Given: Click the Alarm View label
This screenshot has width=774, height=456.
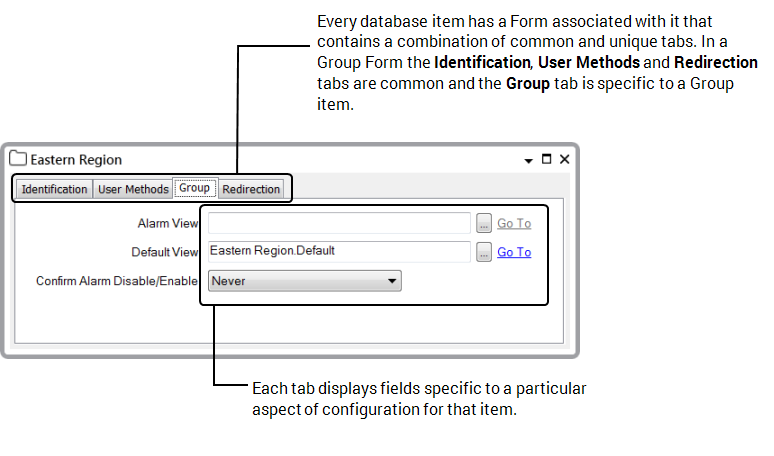Looking at the screenshot, I should pyautogui.click(x=167, y=224).
